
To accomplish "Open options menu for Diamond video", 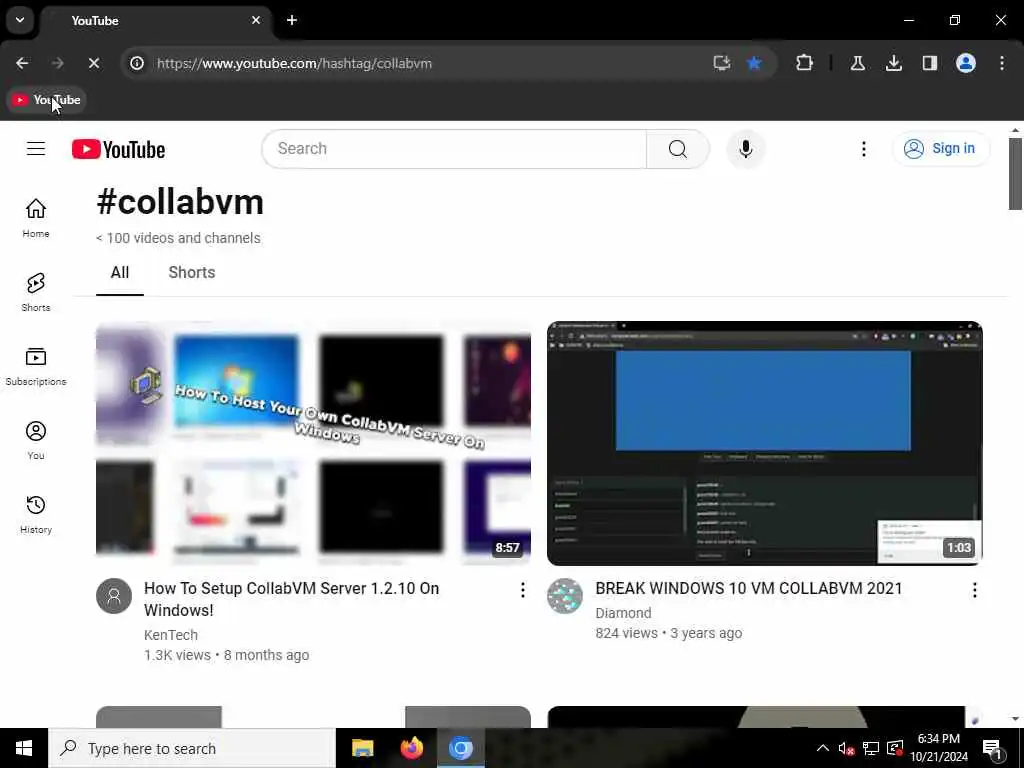I will pos(974,590).
